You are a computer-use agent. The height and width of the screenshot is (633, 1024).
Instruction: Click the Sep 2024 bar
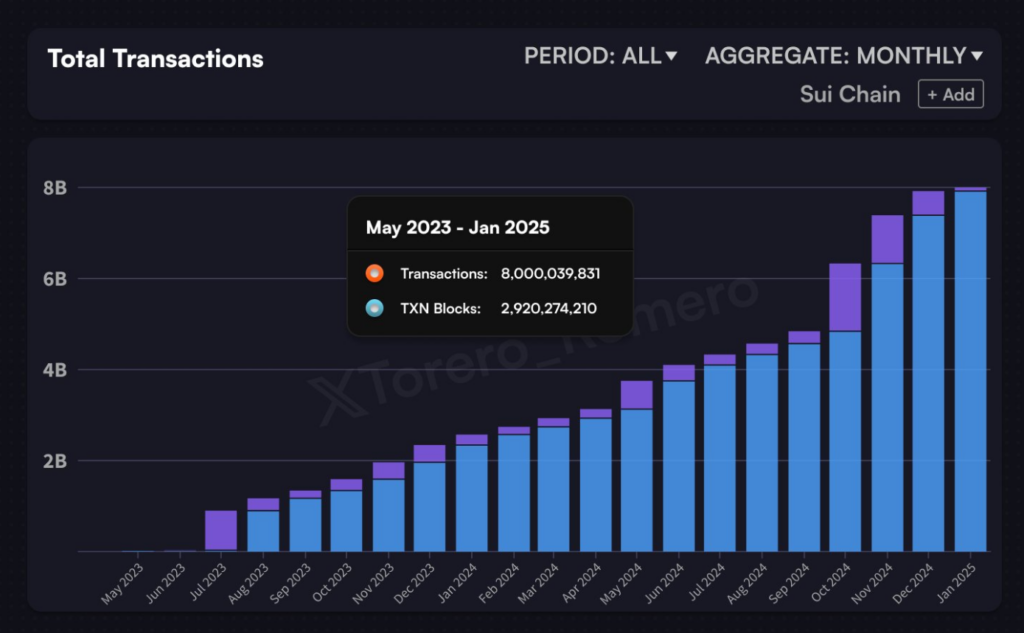pos(804,442)
